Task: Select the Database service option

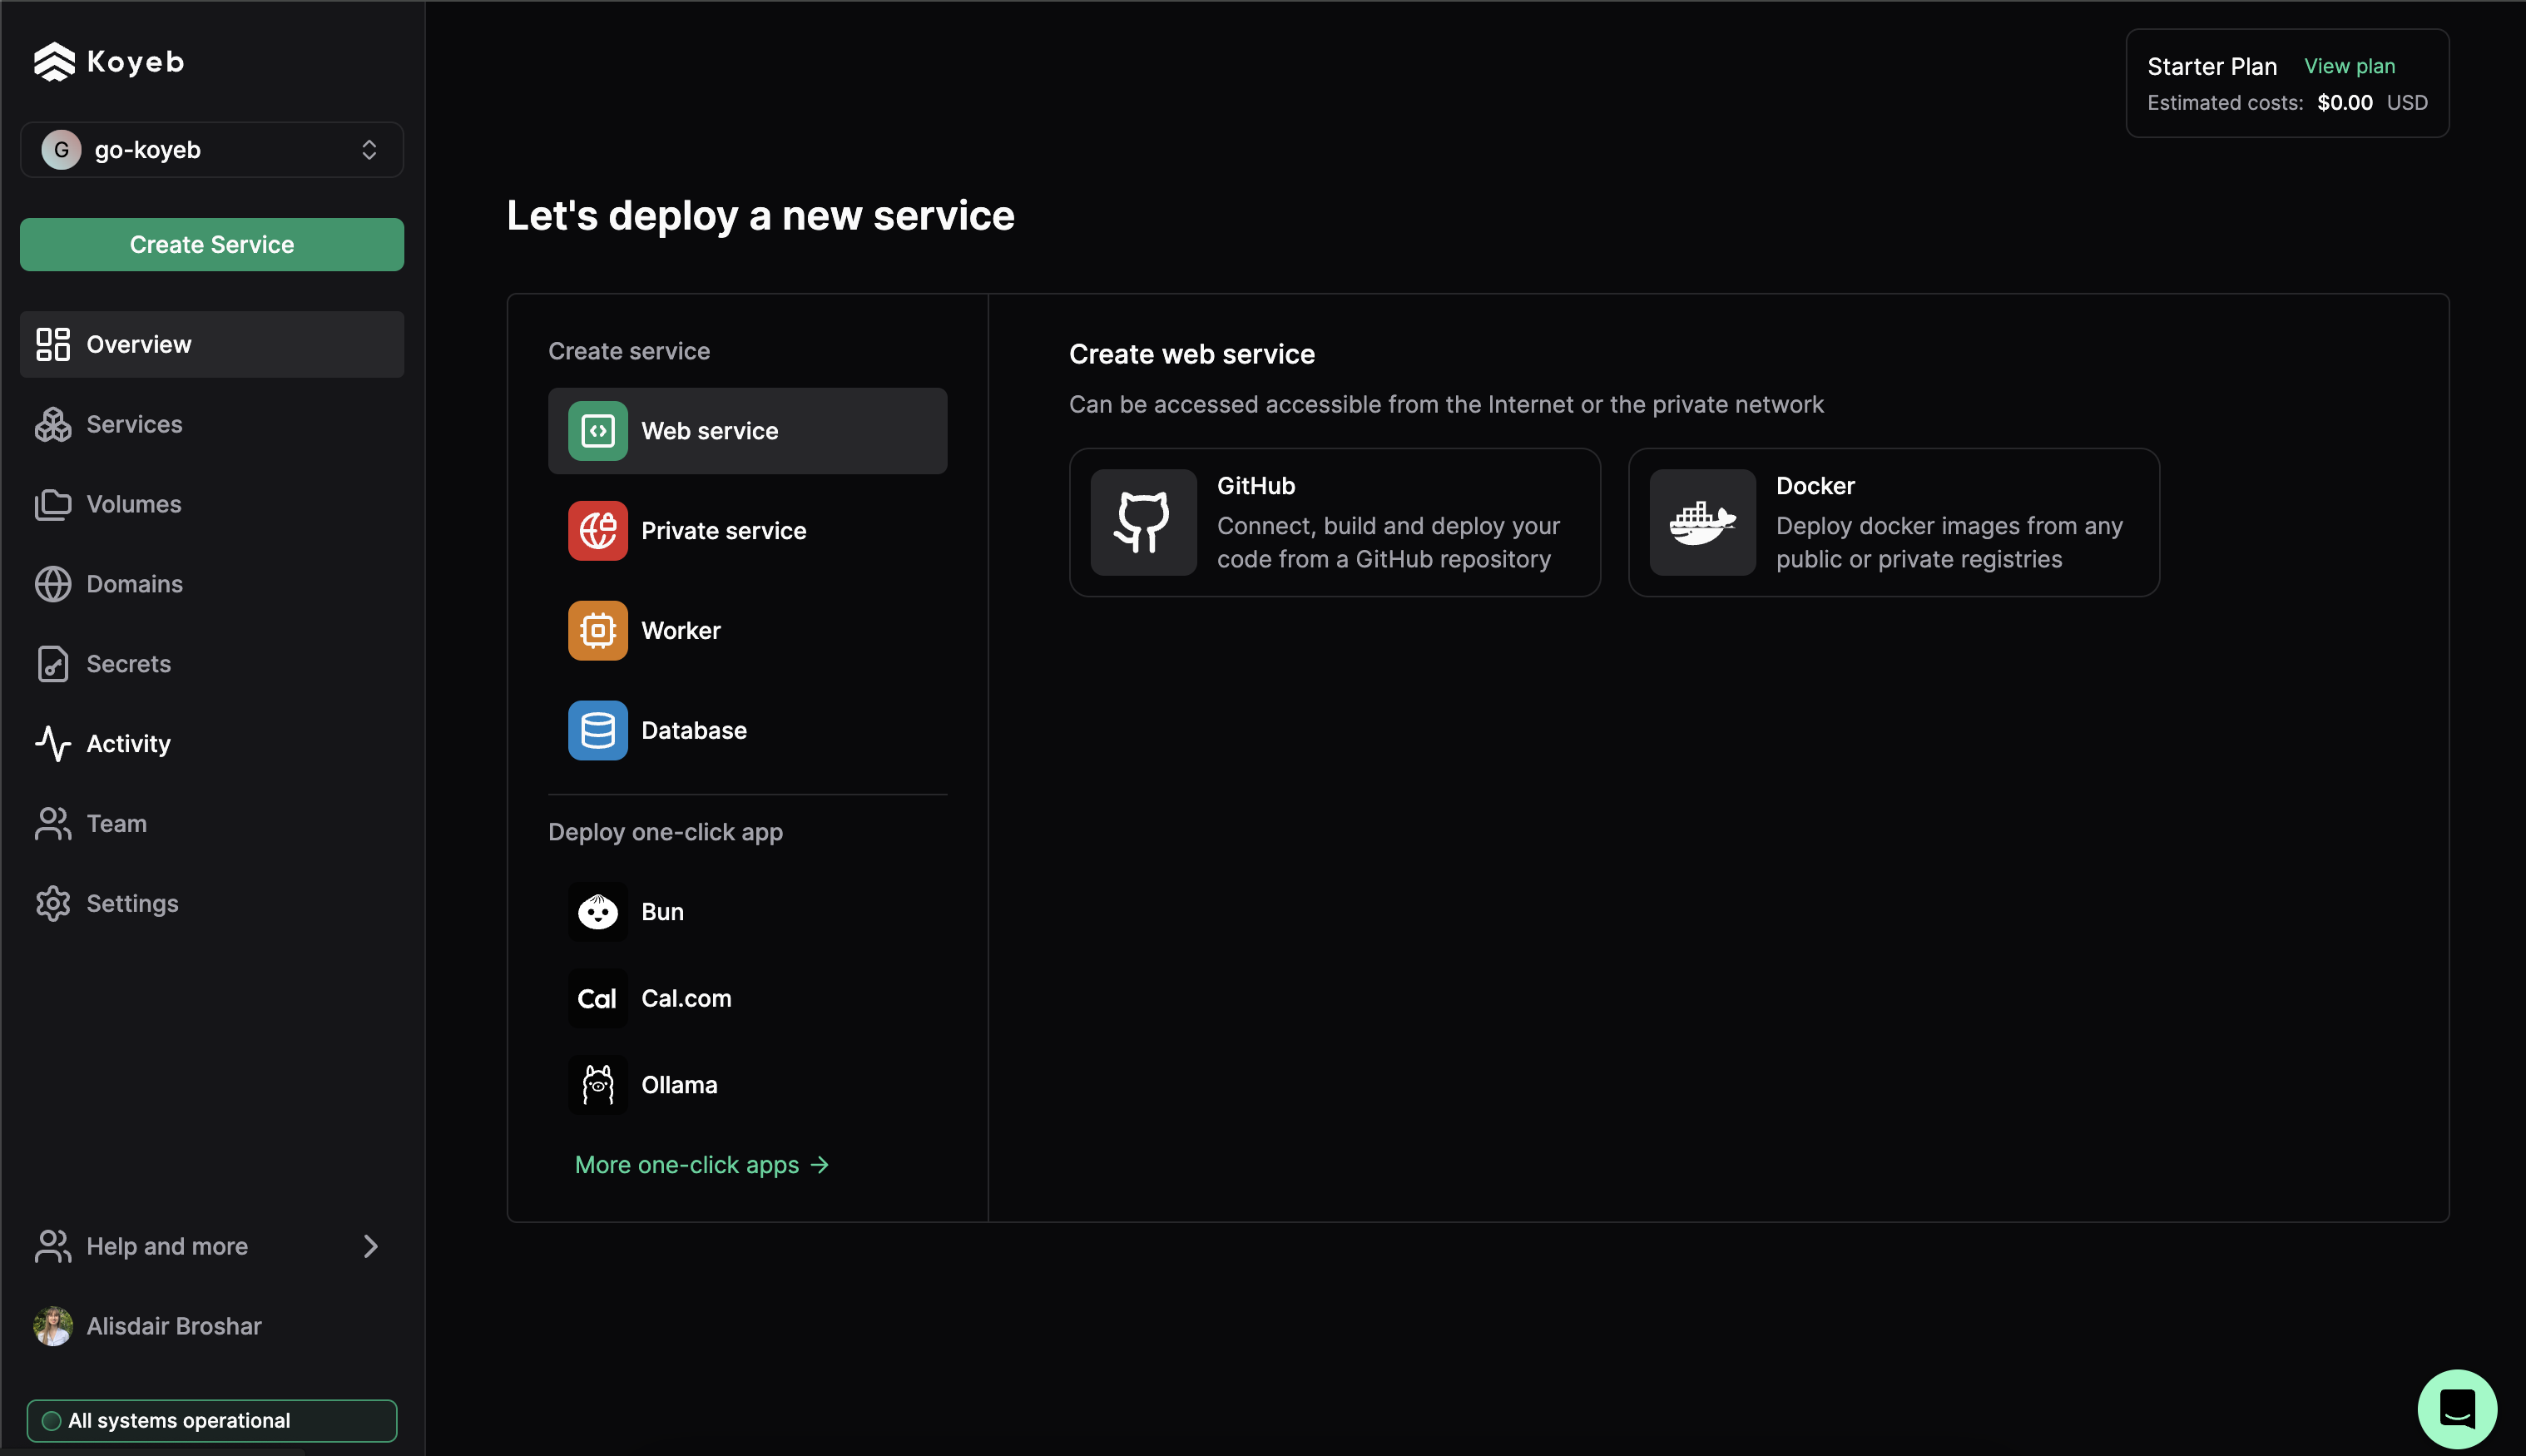Action: click(747, 731)
